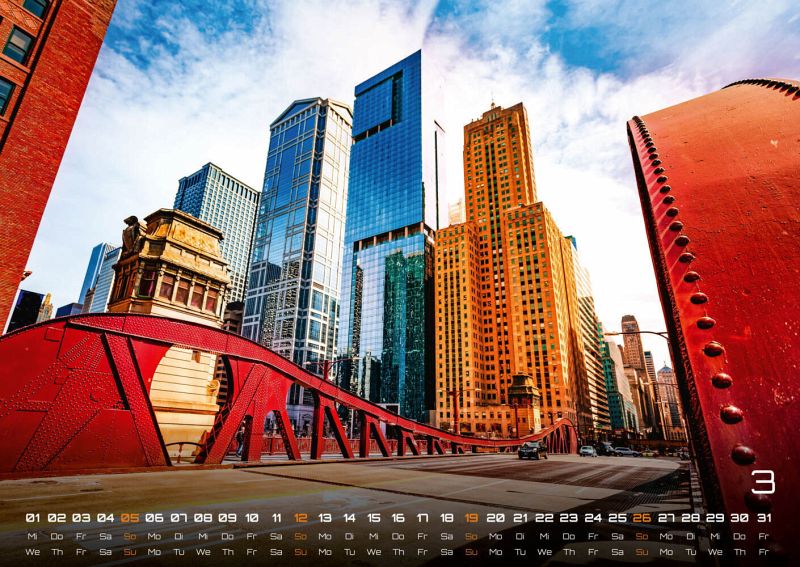
Task: Choose the orange Sunday date 26
Action: (642, 518)
